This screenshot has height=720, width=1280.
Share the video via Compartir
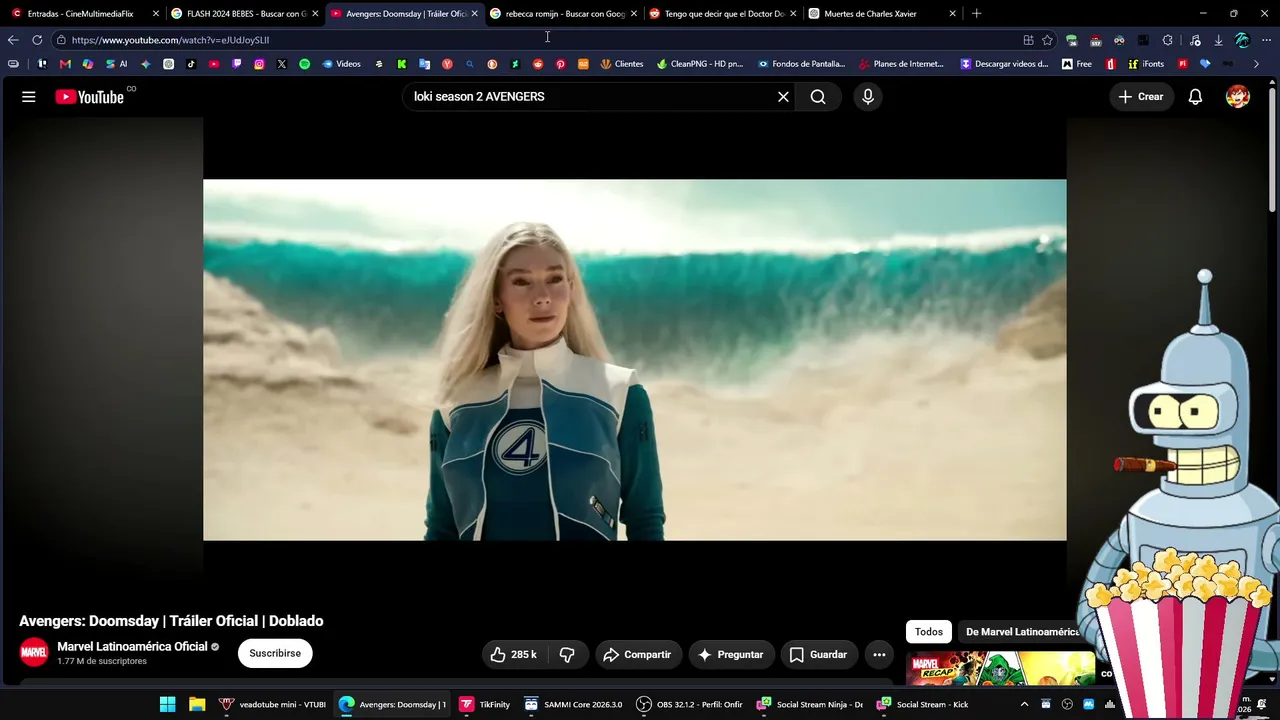click(x=638, y=655)
